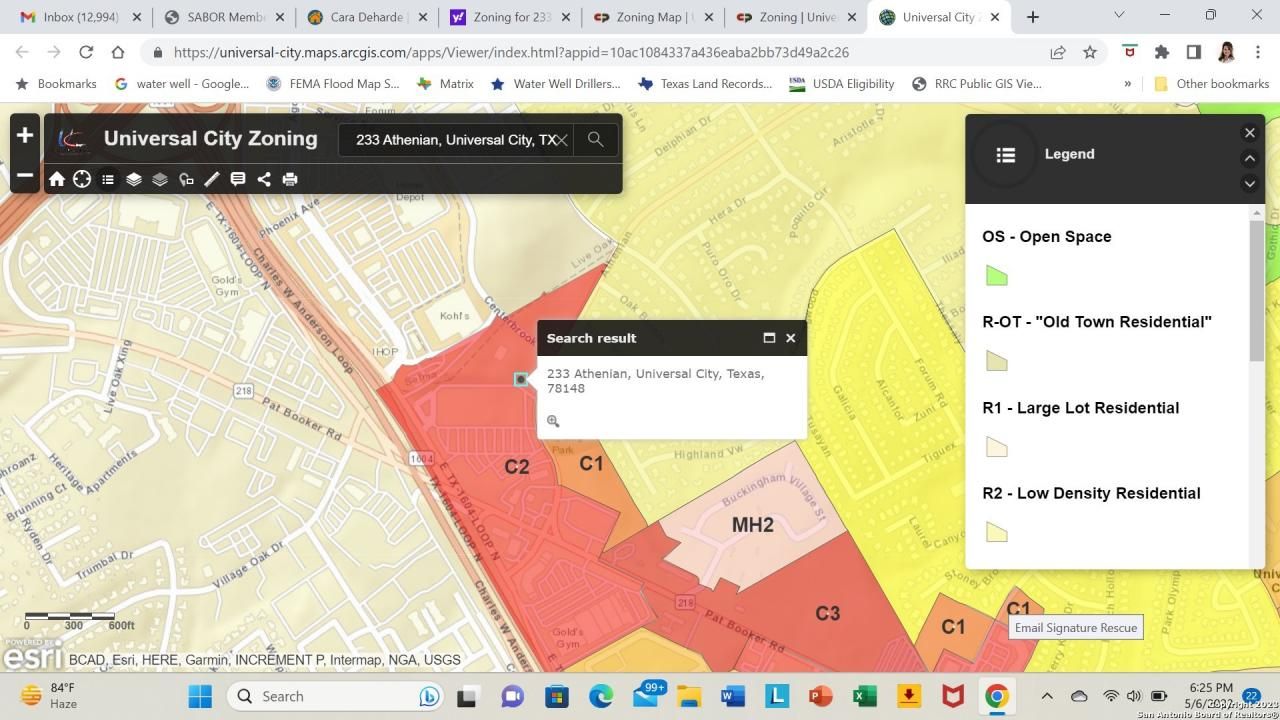
Task: Open the share map icon
Action: pyautogui.click(x=264, y=179)
